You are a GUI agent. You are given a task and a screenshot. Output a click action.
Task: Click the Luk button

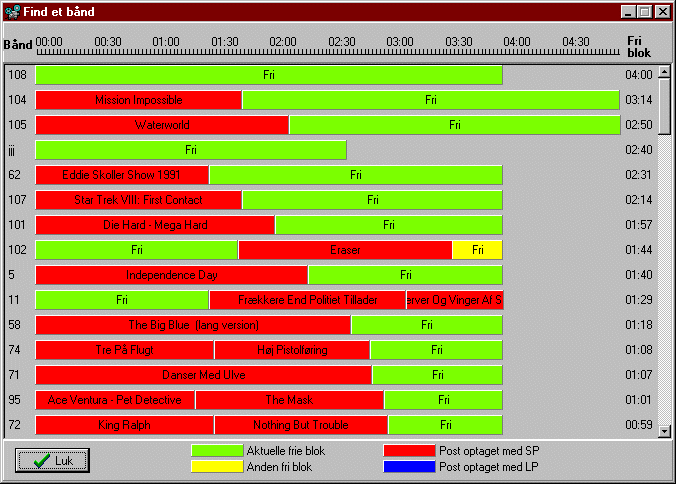pyautogui.click(x=52, y=460)
